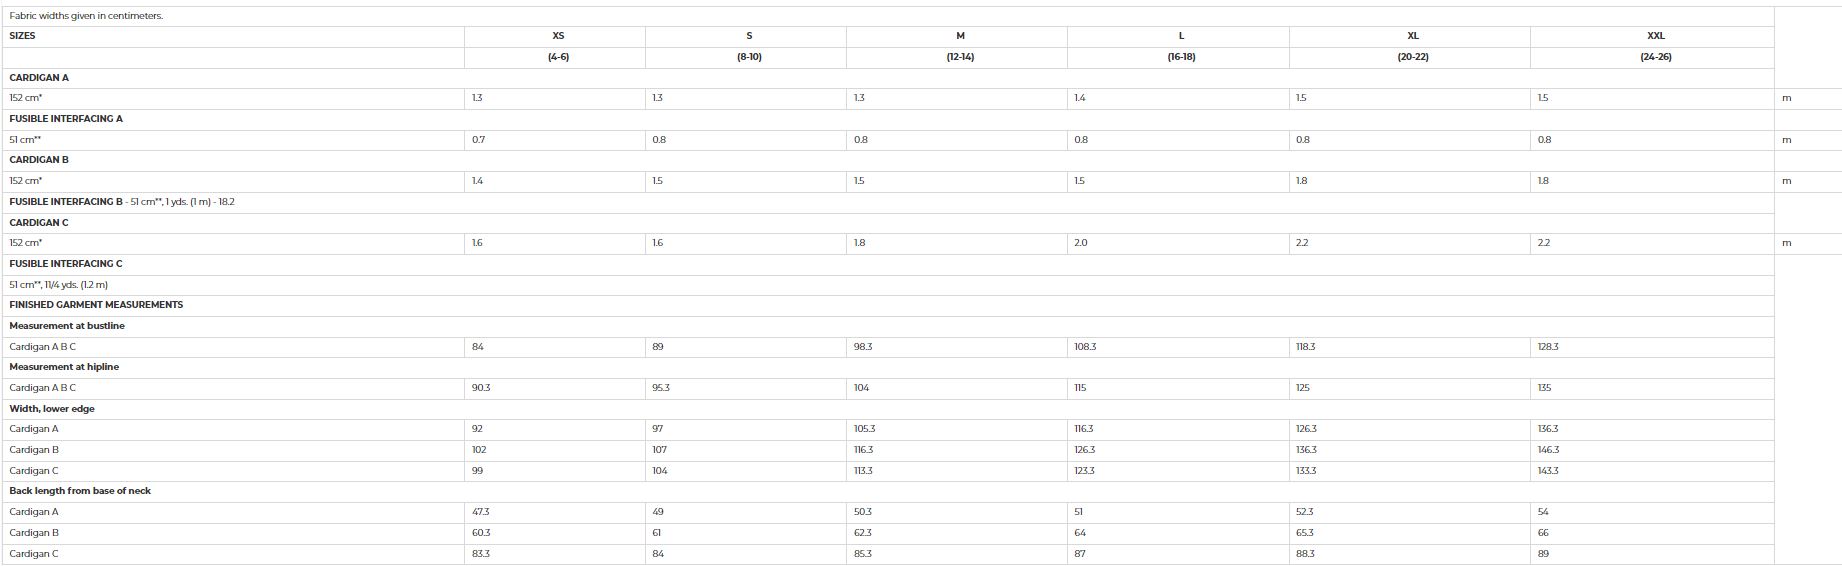Click the FUSIBLE INTERFACING C heading
This screenshot has width=1842, height=566.
tap(66, 264)
